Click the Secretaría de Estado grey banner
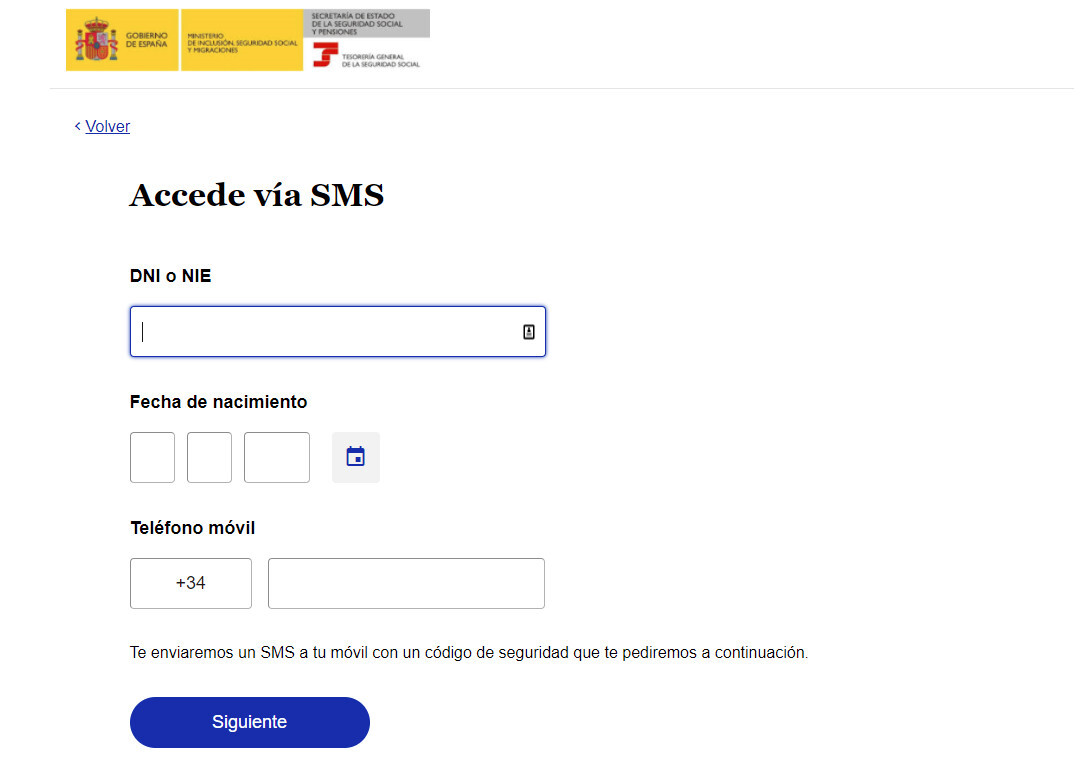The width and height of the screenshot is (1090, 766). coord(366,23)
